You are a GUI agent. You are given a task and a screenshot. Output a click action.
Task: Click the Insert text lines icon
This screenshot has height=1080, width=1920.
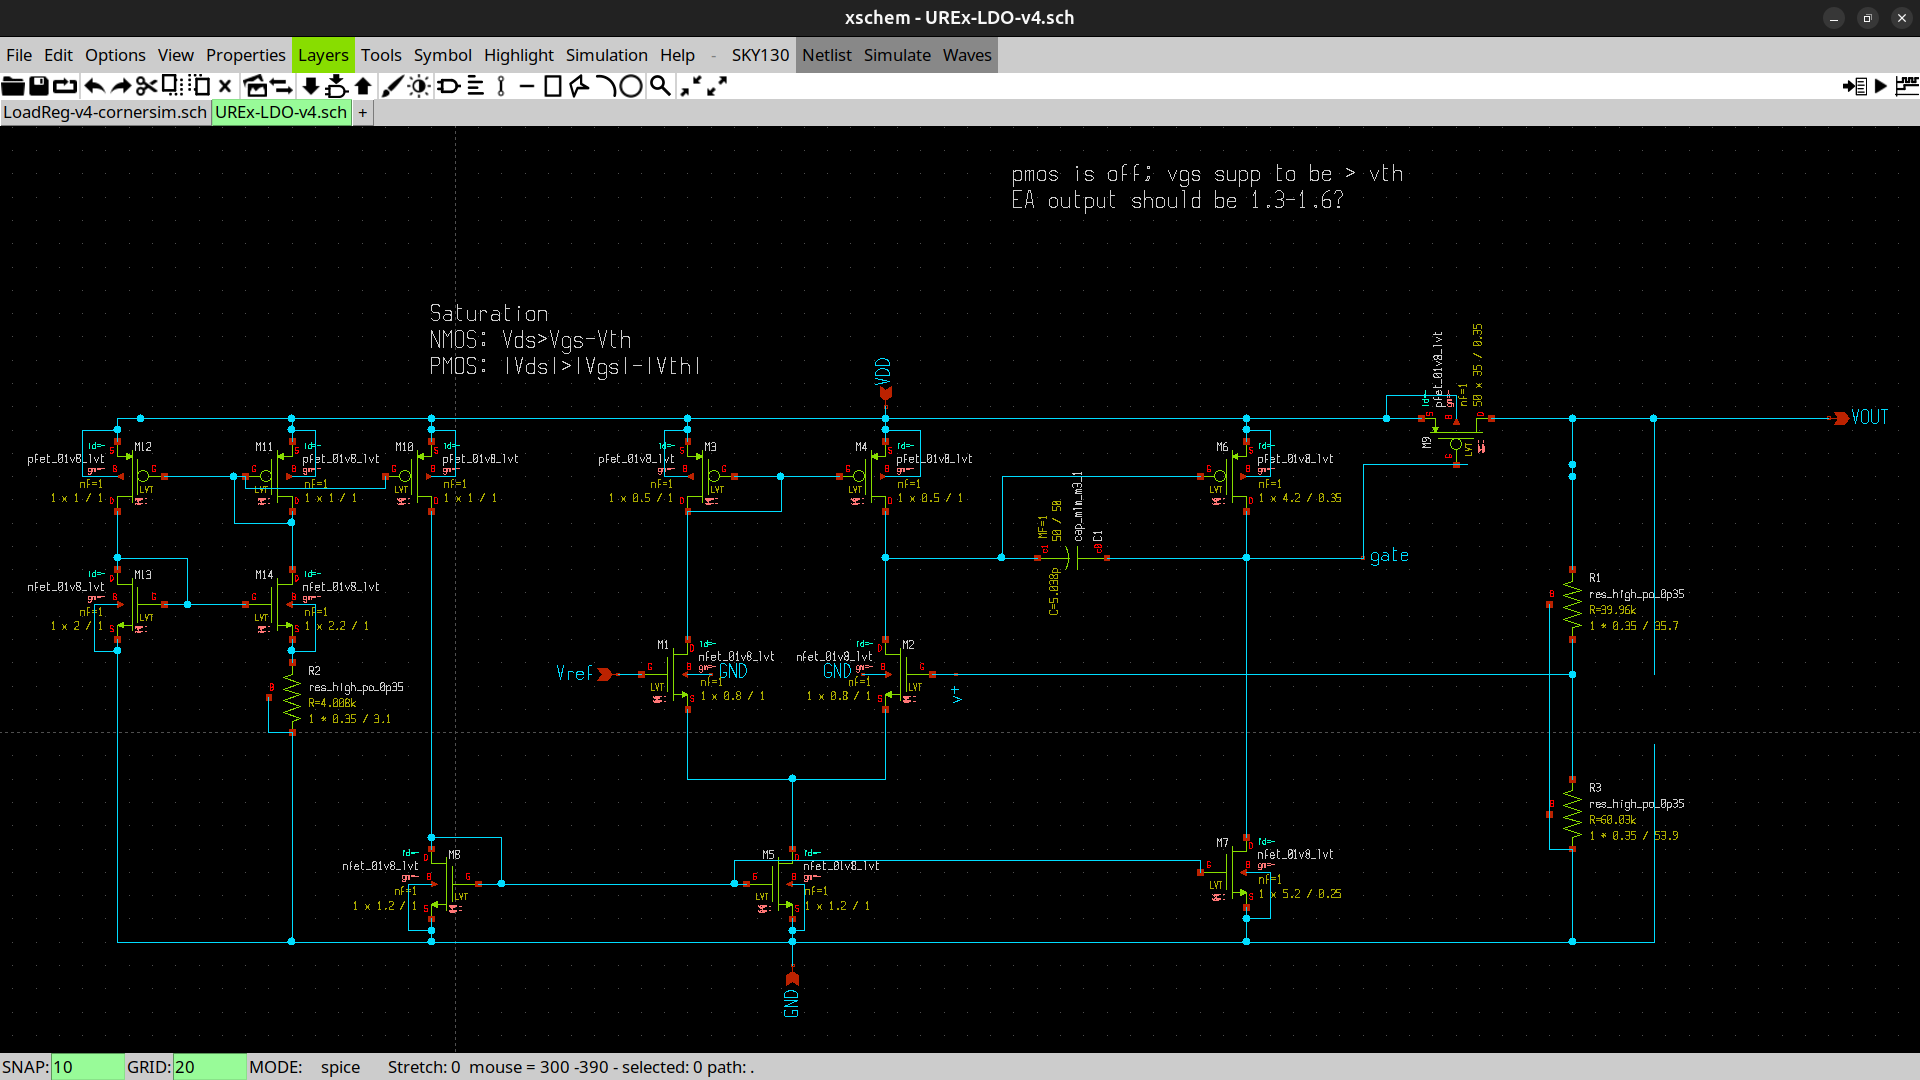tap(476, 86)
